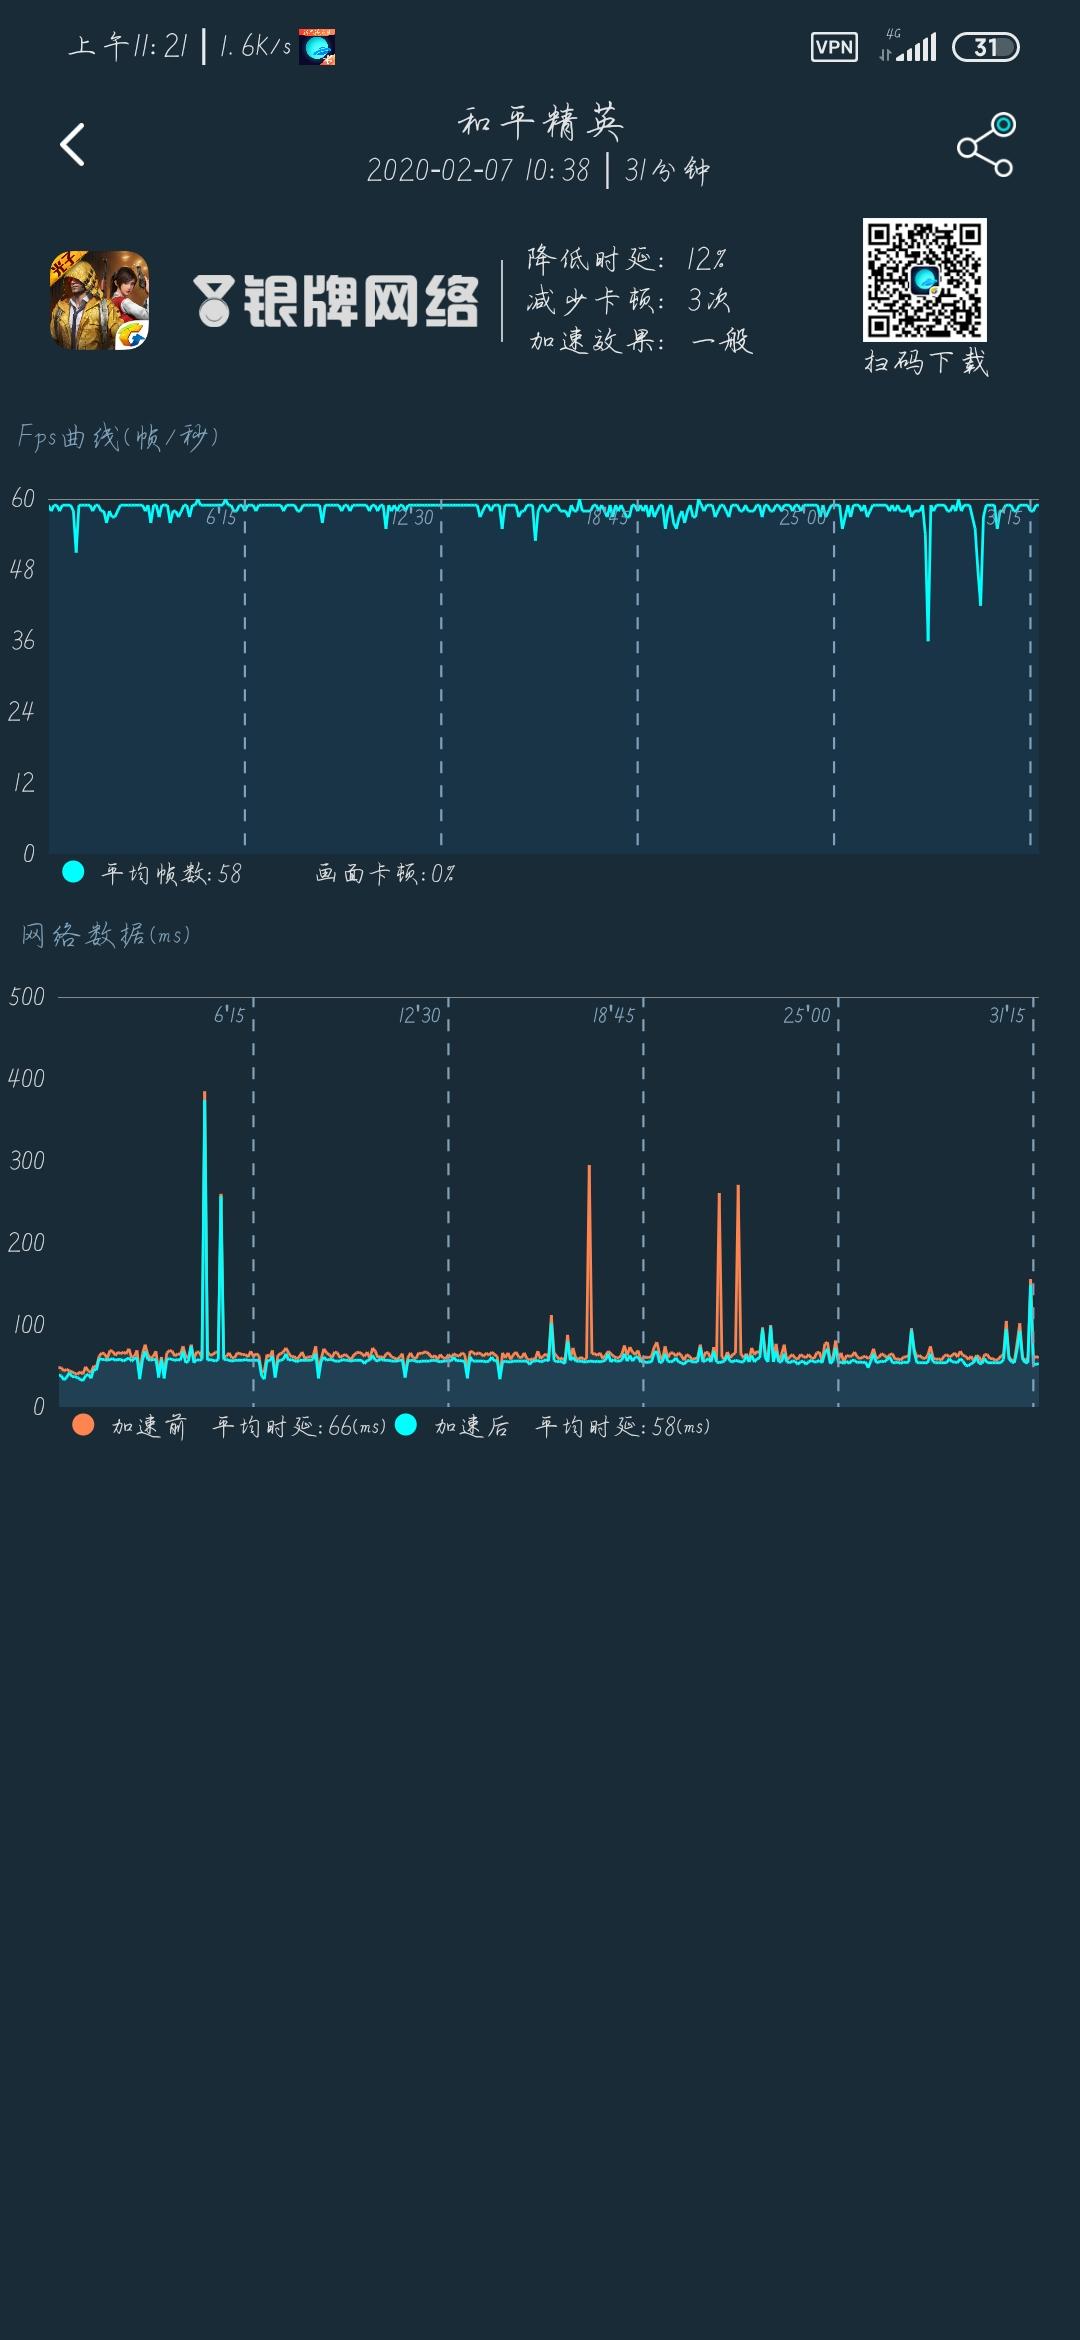
Task: Tap the Fps曲线(帧/秒) chart heading
Action: click(118, 437)
